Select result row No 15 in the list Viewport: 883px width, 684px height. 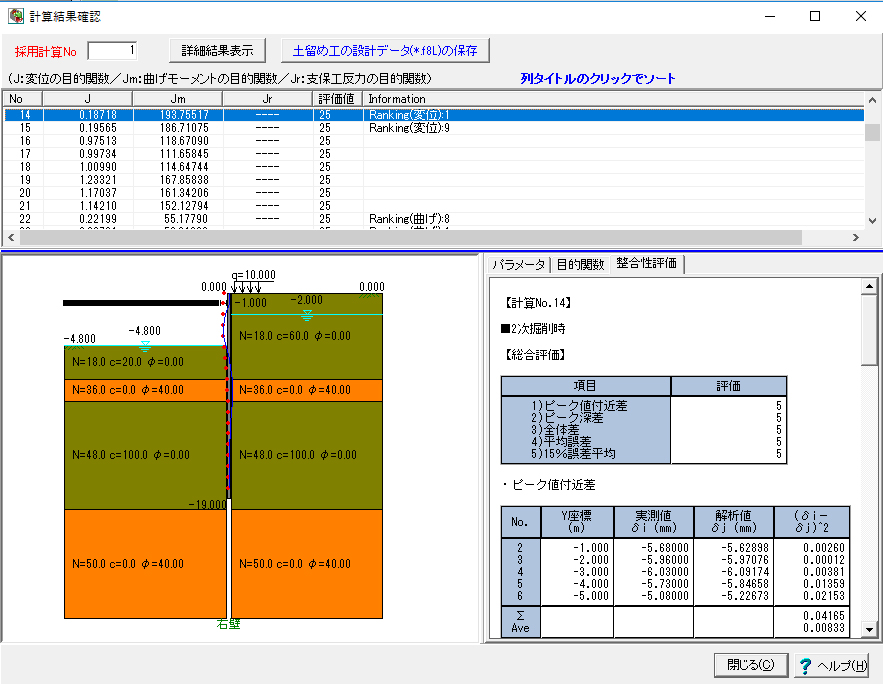click(x=26, y=128)
